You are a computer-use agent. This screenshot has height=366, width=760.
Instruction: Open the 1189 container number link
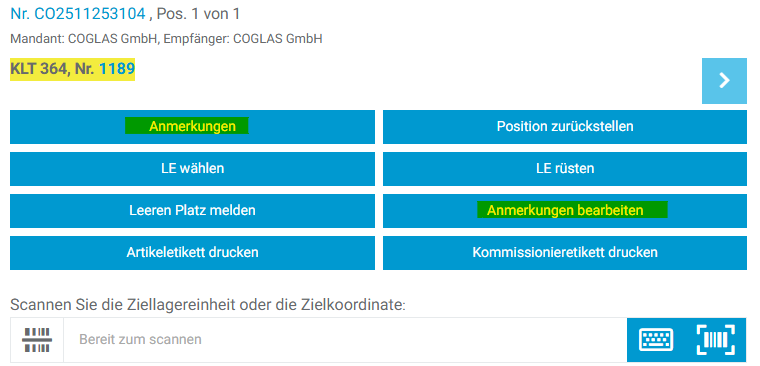[x=117, y=69]
